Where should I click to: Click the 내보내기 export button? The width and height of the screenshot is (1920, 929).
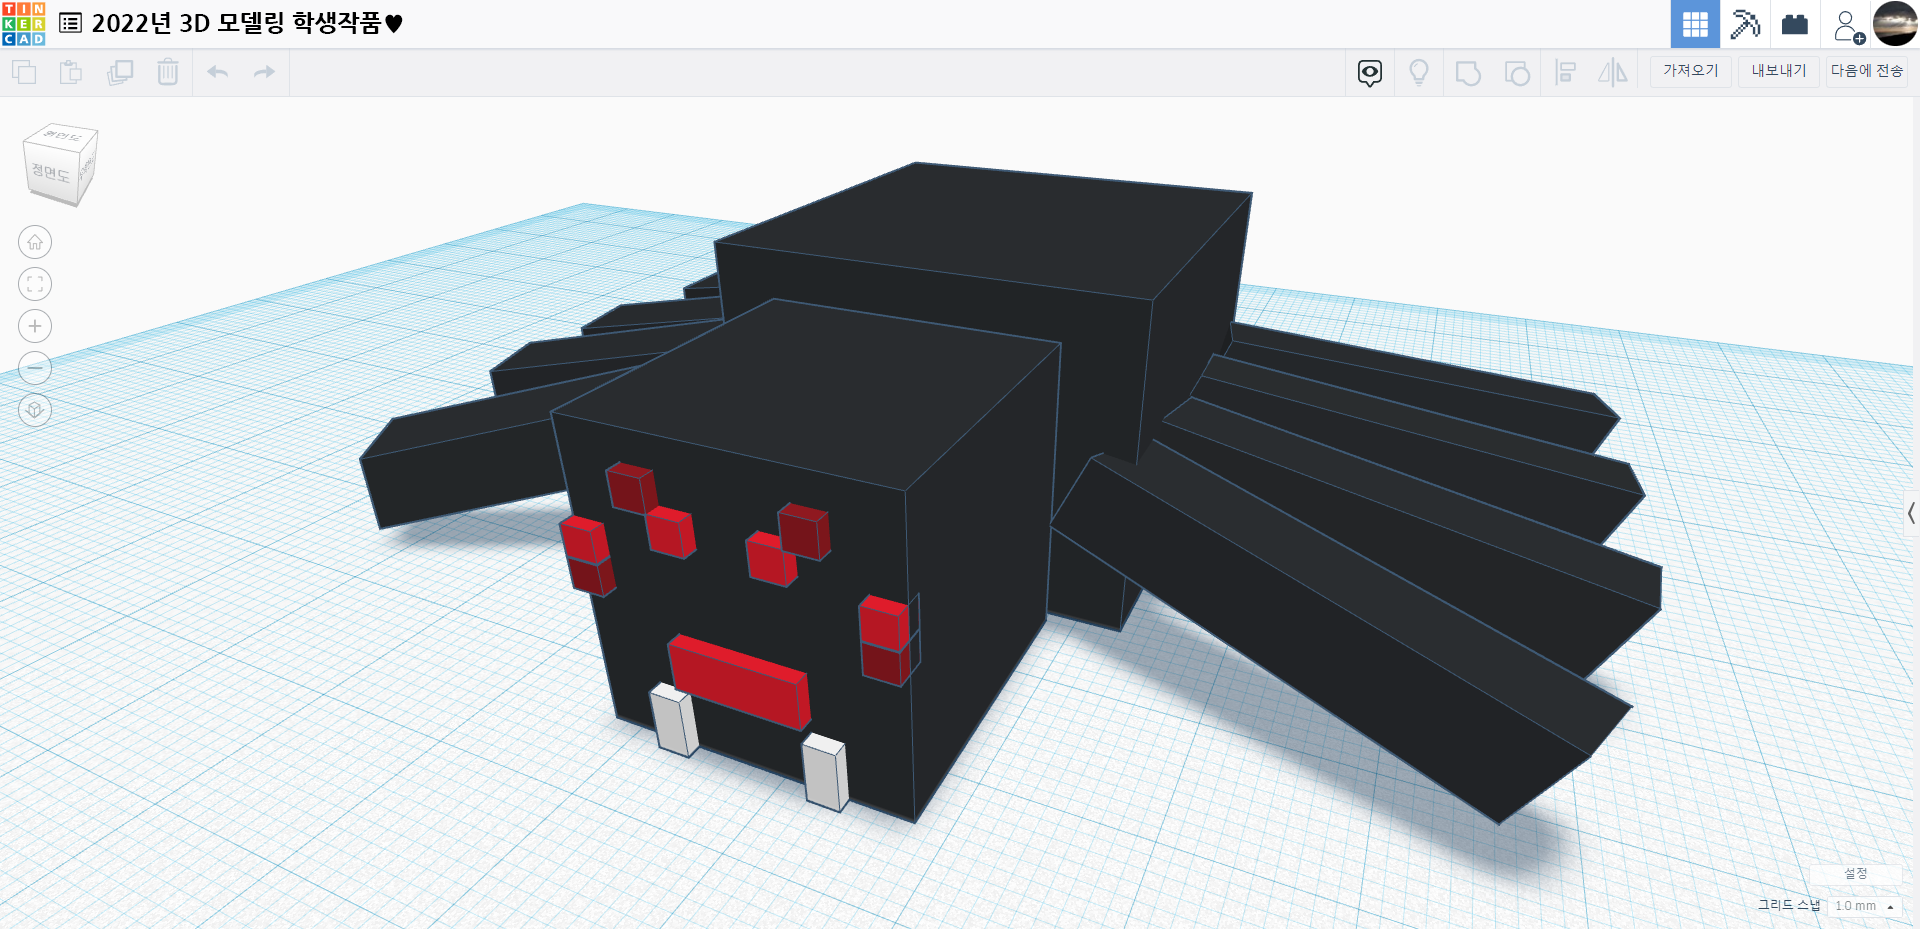1779,71
